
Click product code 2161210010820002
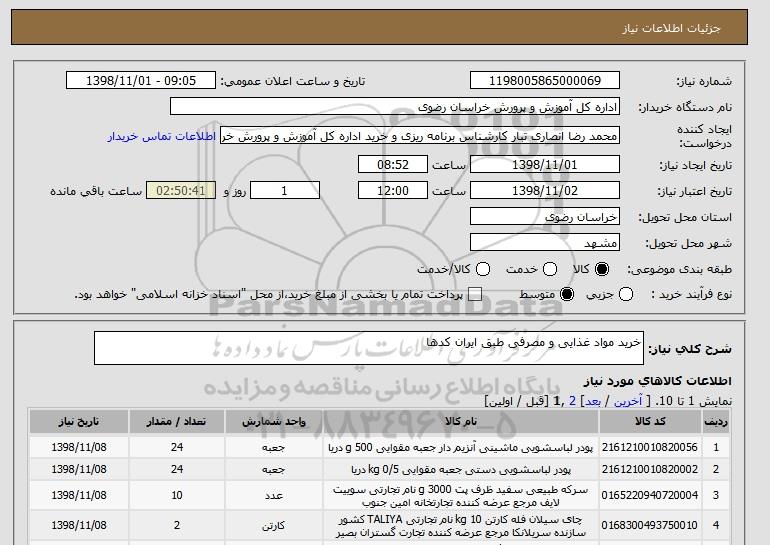tap(650, 469)
